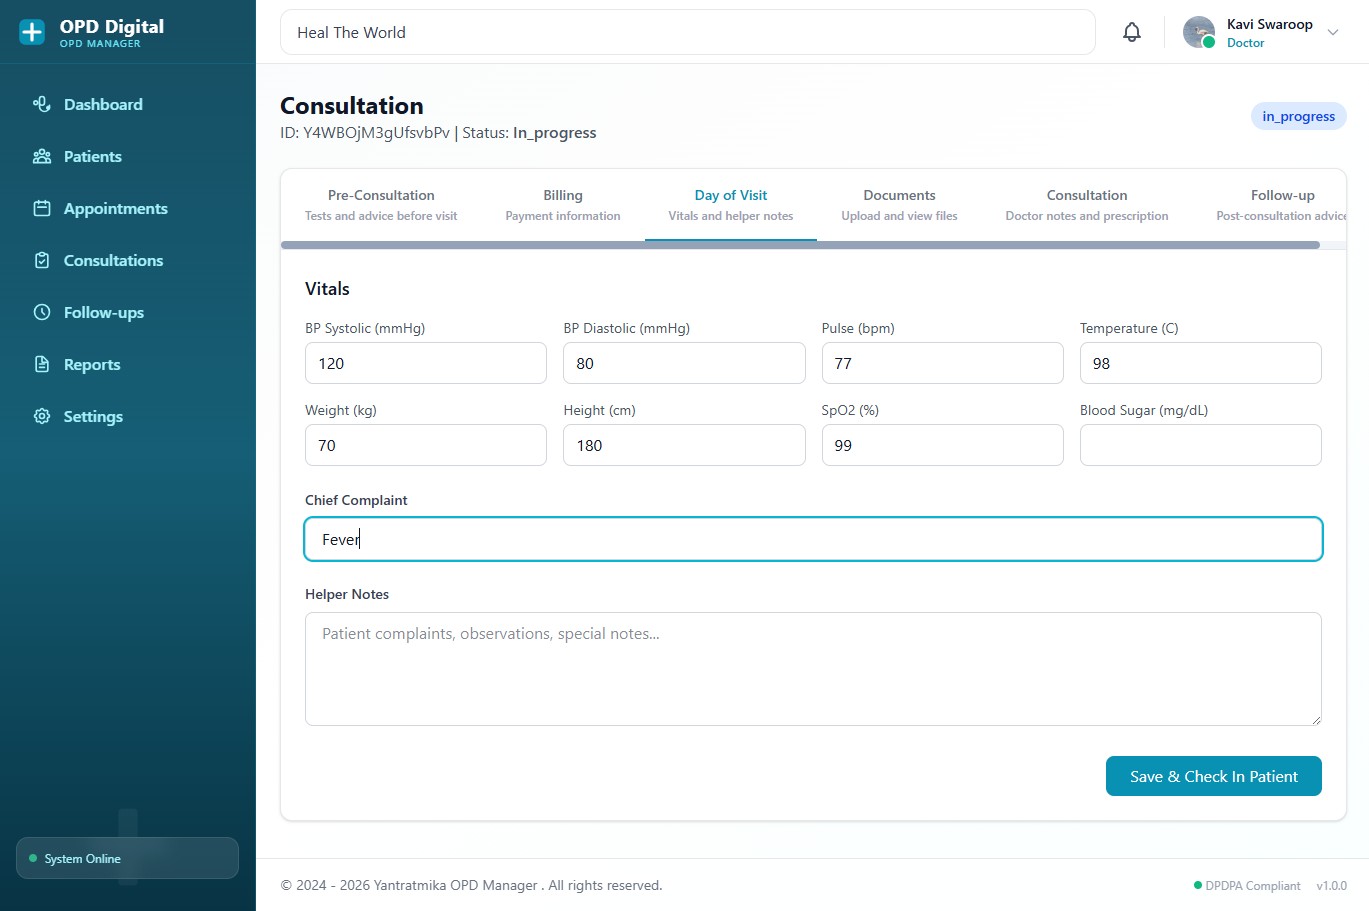Go to the Documents tab
Viewport: 1369px width, 911px height.
pyautogui.click(x=899, y=204)
